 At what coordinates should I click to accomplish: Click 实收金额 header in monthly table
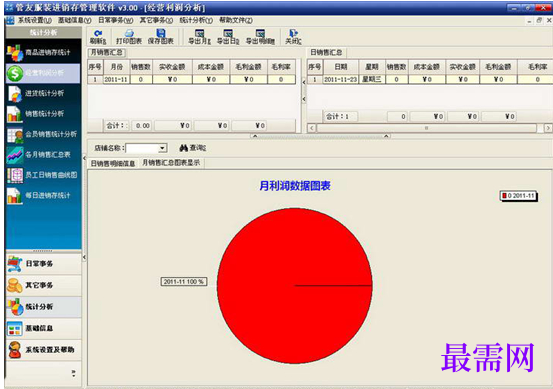click(x=172, y=67)
